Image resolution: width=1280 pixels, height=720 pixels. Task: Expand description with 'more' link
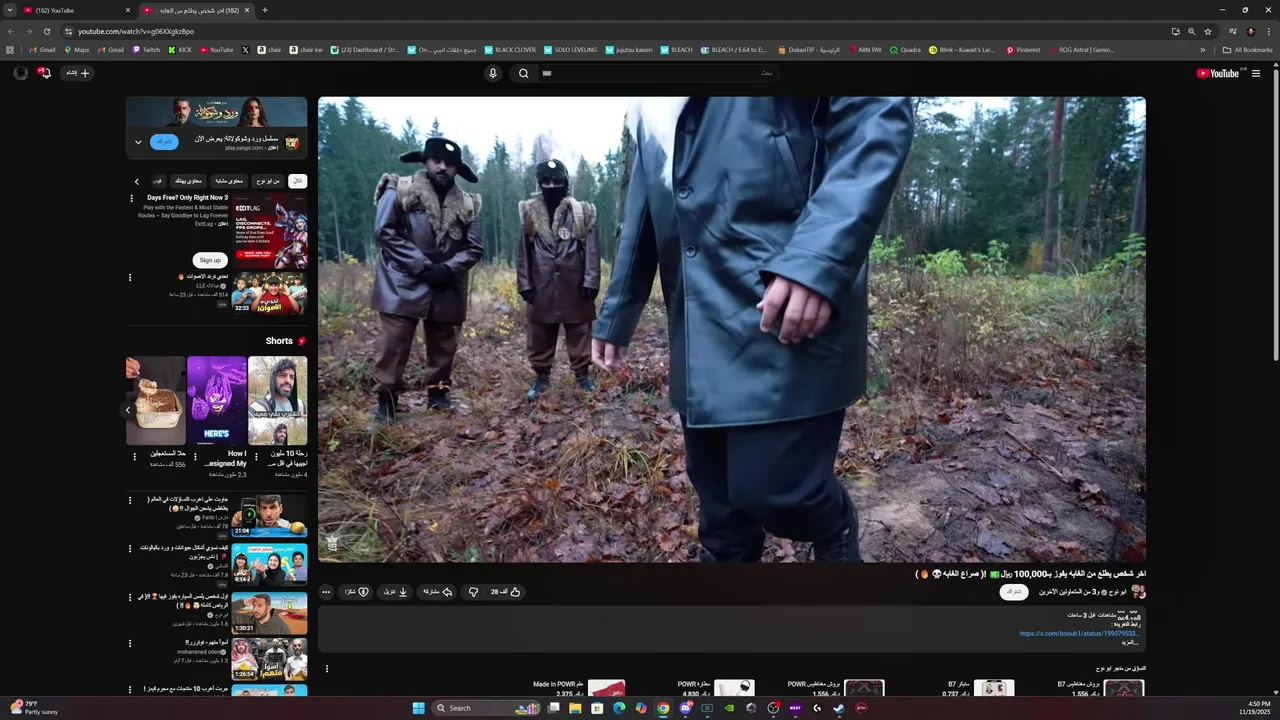[1130, 642]
